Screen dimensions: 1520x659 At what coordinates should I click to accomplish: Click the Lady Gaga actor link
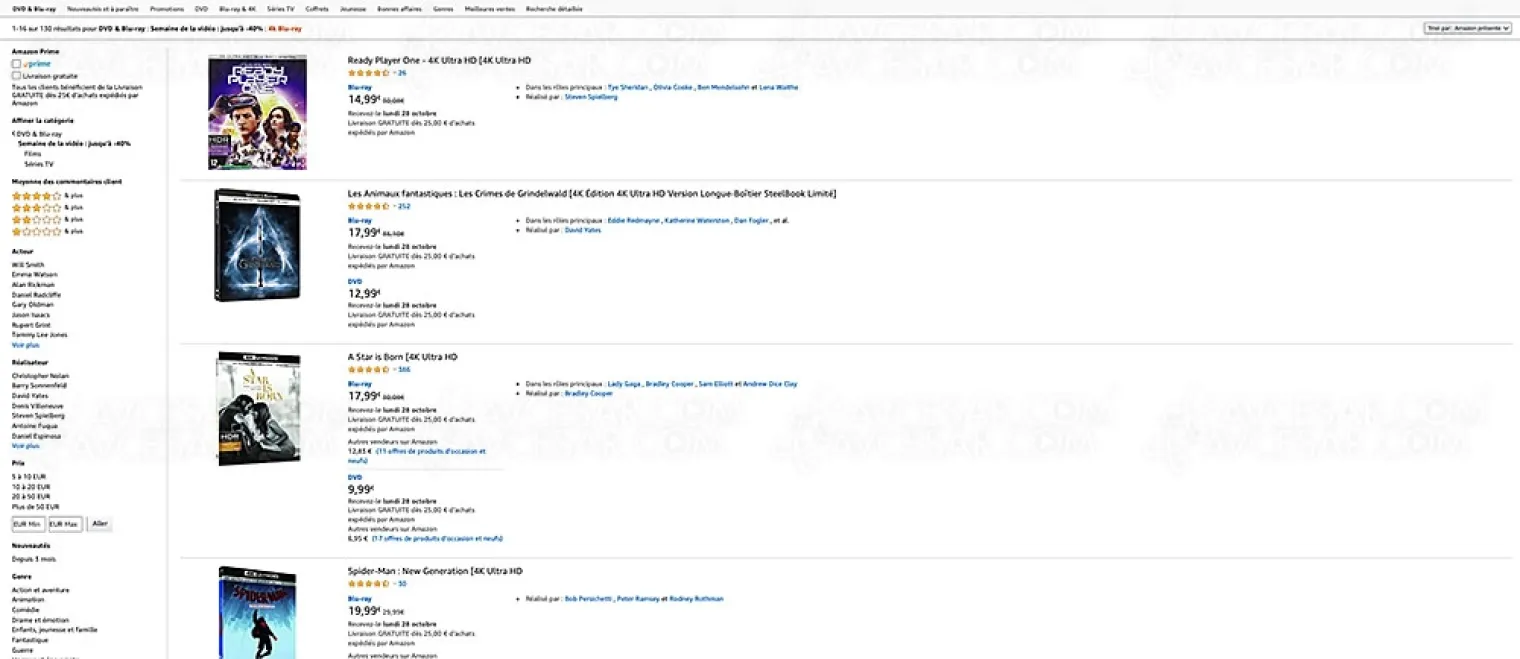(622, 384)
